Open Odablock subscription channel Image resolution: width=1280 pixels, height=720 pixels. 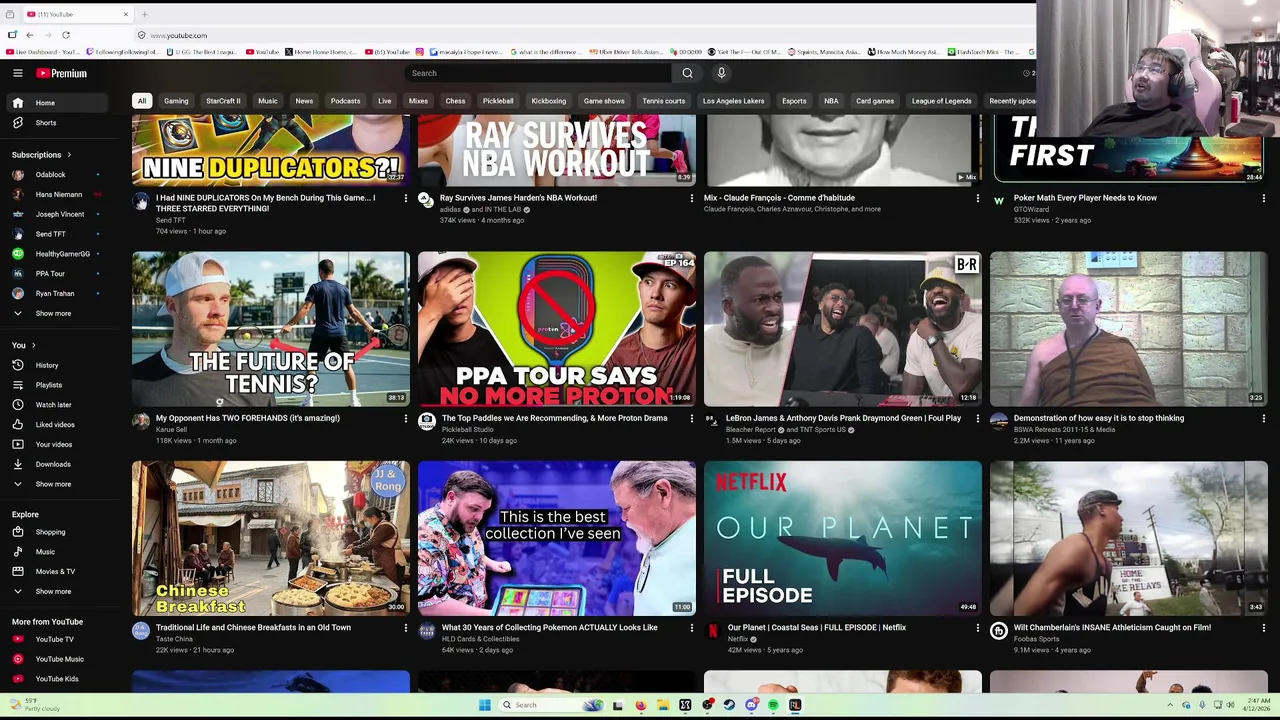(57, 175)
